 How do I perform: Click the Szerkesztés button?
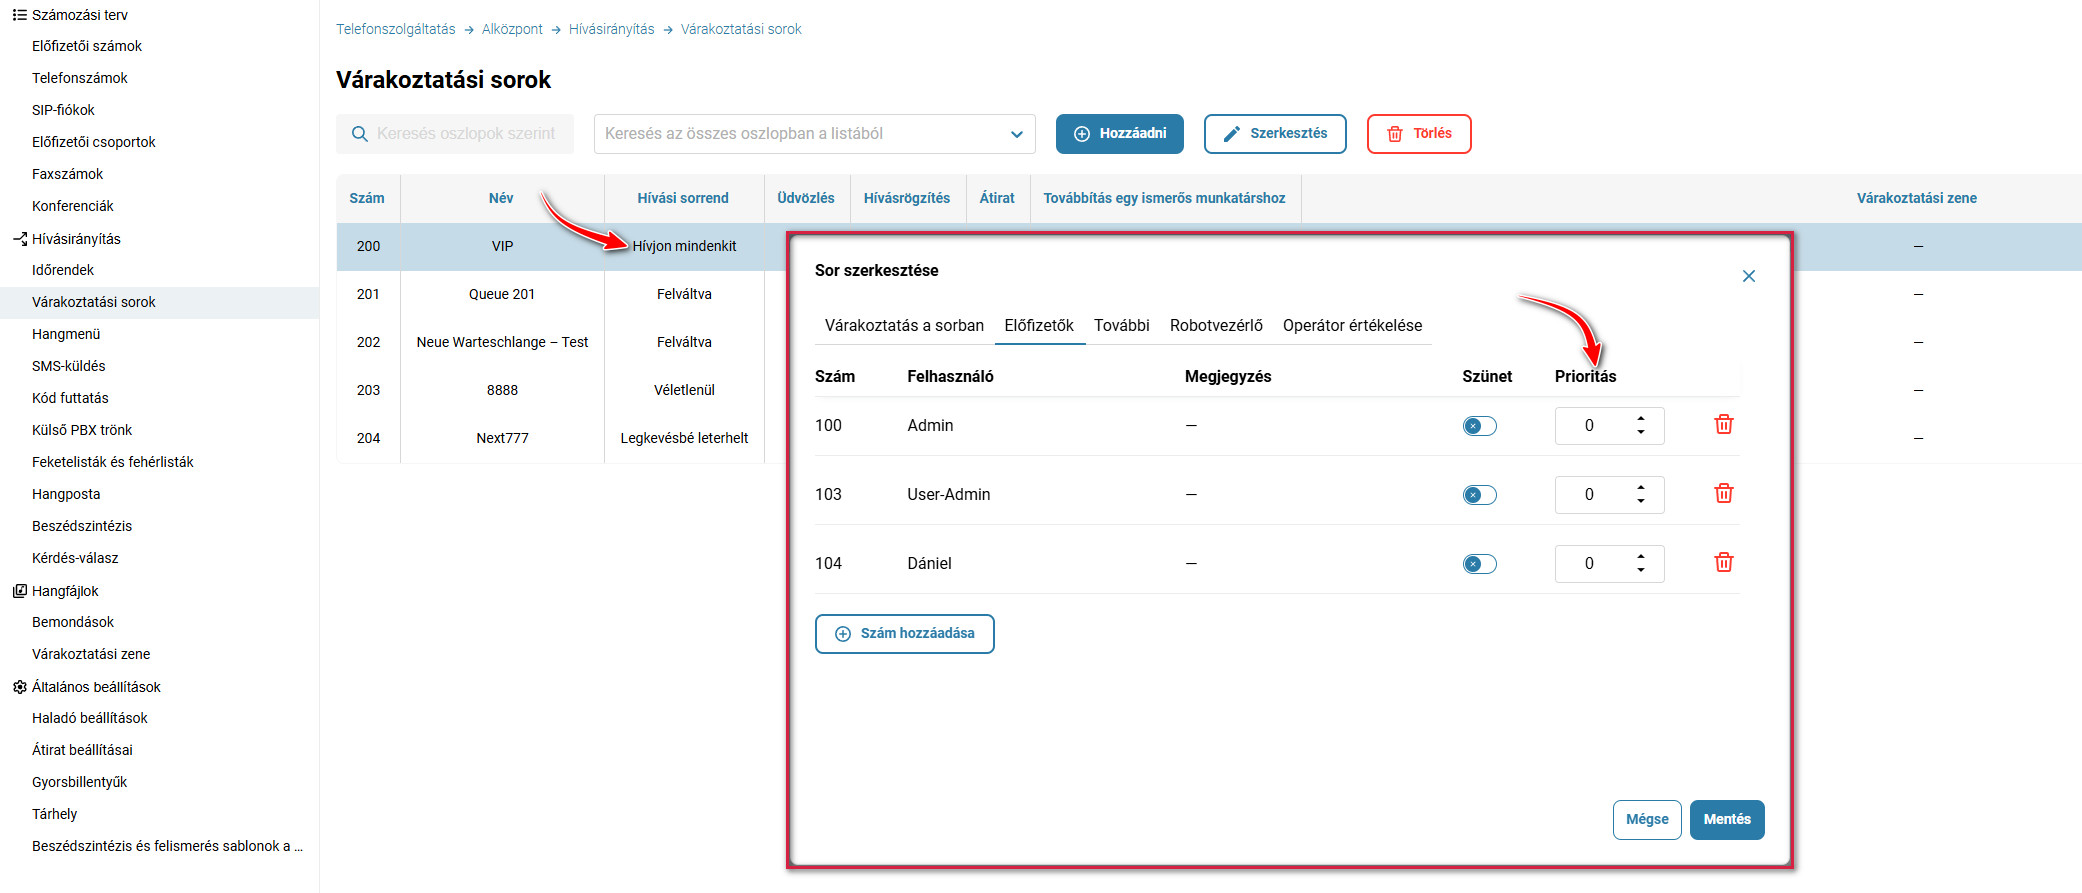click(x=1275, y=134)
